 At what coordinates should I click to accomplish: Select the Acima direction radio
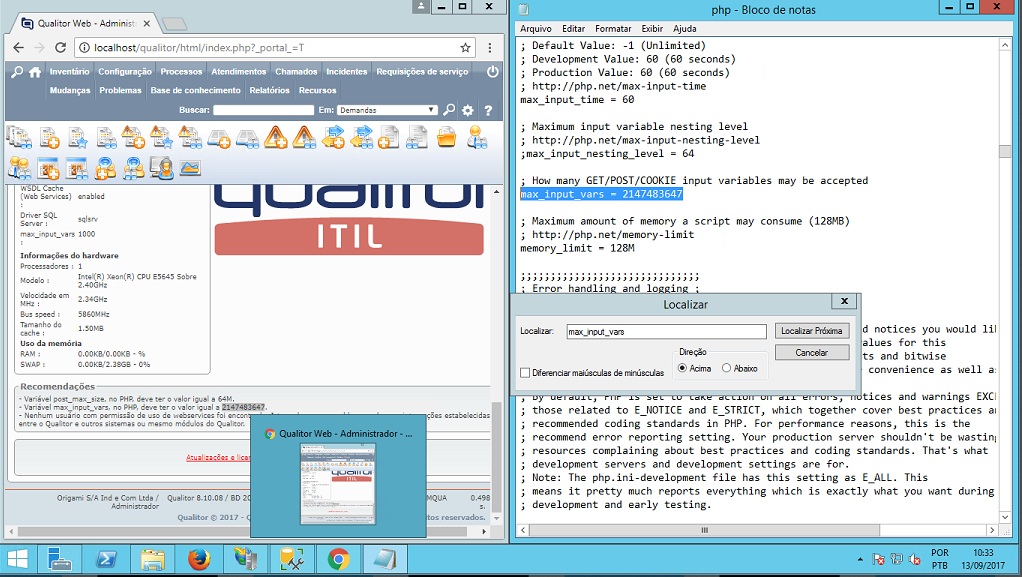click(x=682, y=368)
